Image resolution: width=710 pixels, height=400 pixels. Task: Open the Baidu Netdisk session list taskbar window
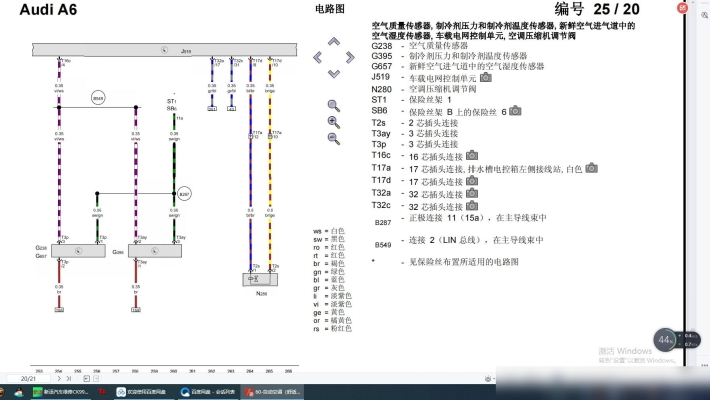tap(207, 392)
